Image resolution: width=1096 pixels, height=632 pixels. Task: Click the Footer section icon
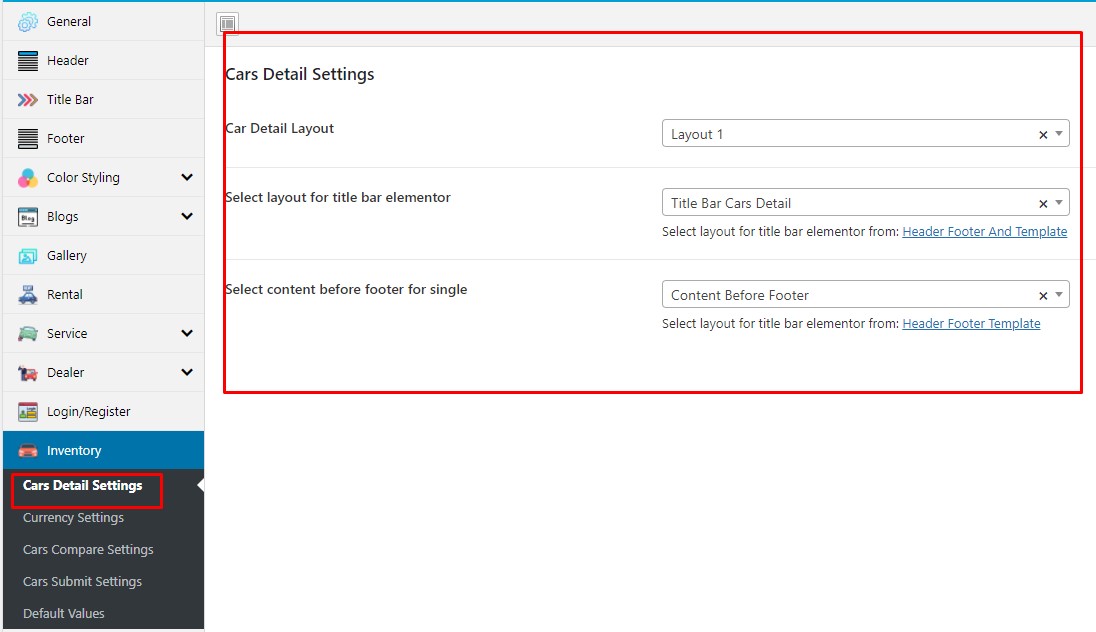click(x=28, y=139)
